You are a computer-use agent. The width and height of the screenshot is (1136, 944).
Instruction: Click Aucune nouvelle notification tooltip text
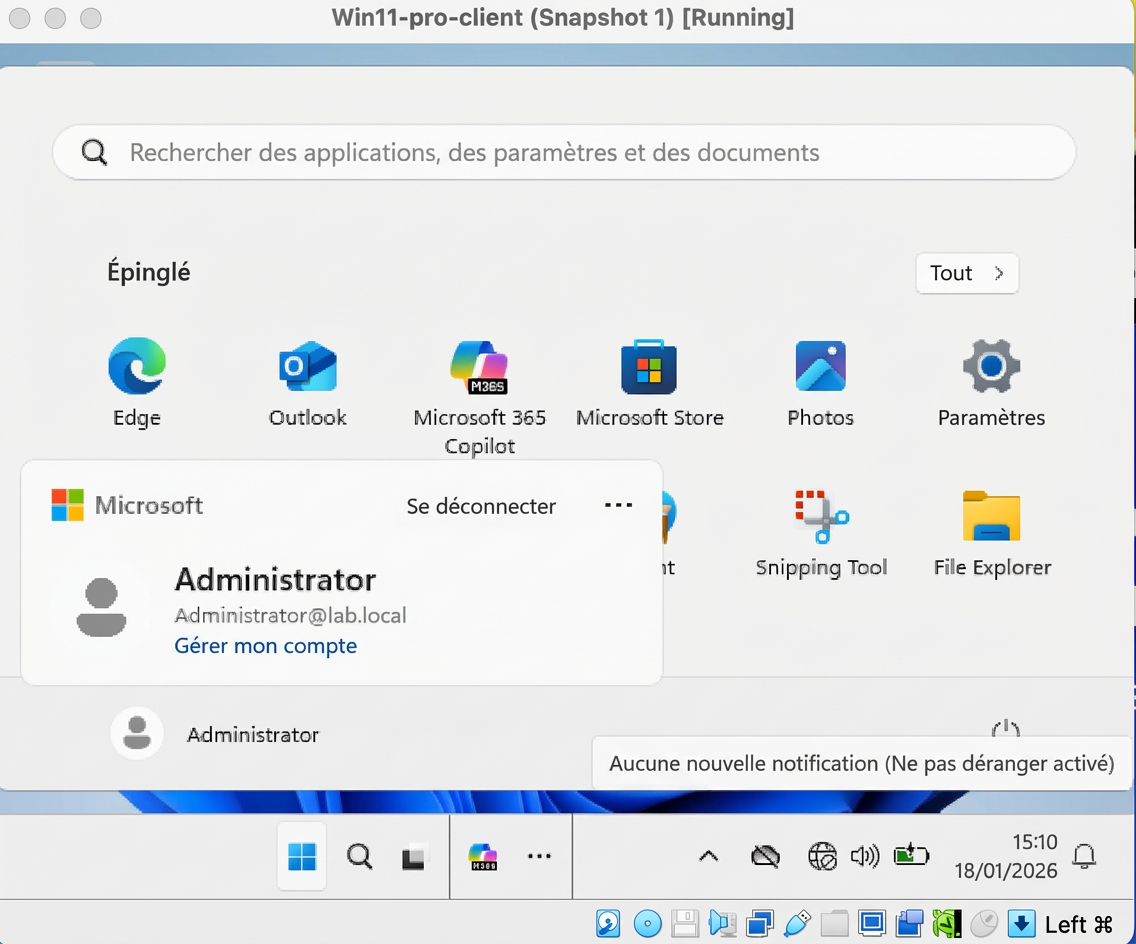(861, 764)
